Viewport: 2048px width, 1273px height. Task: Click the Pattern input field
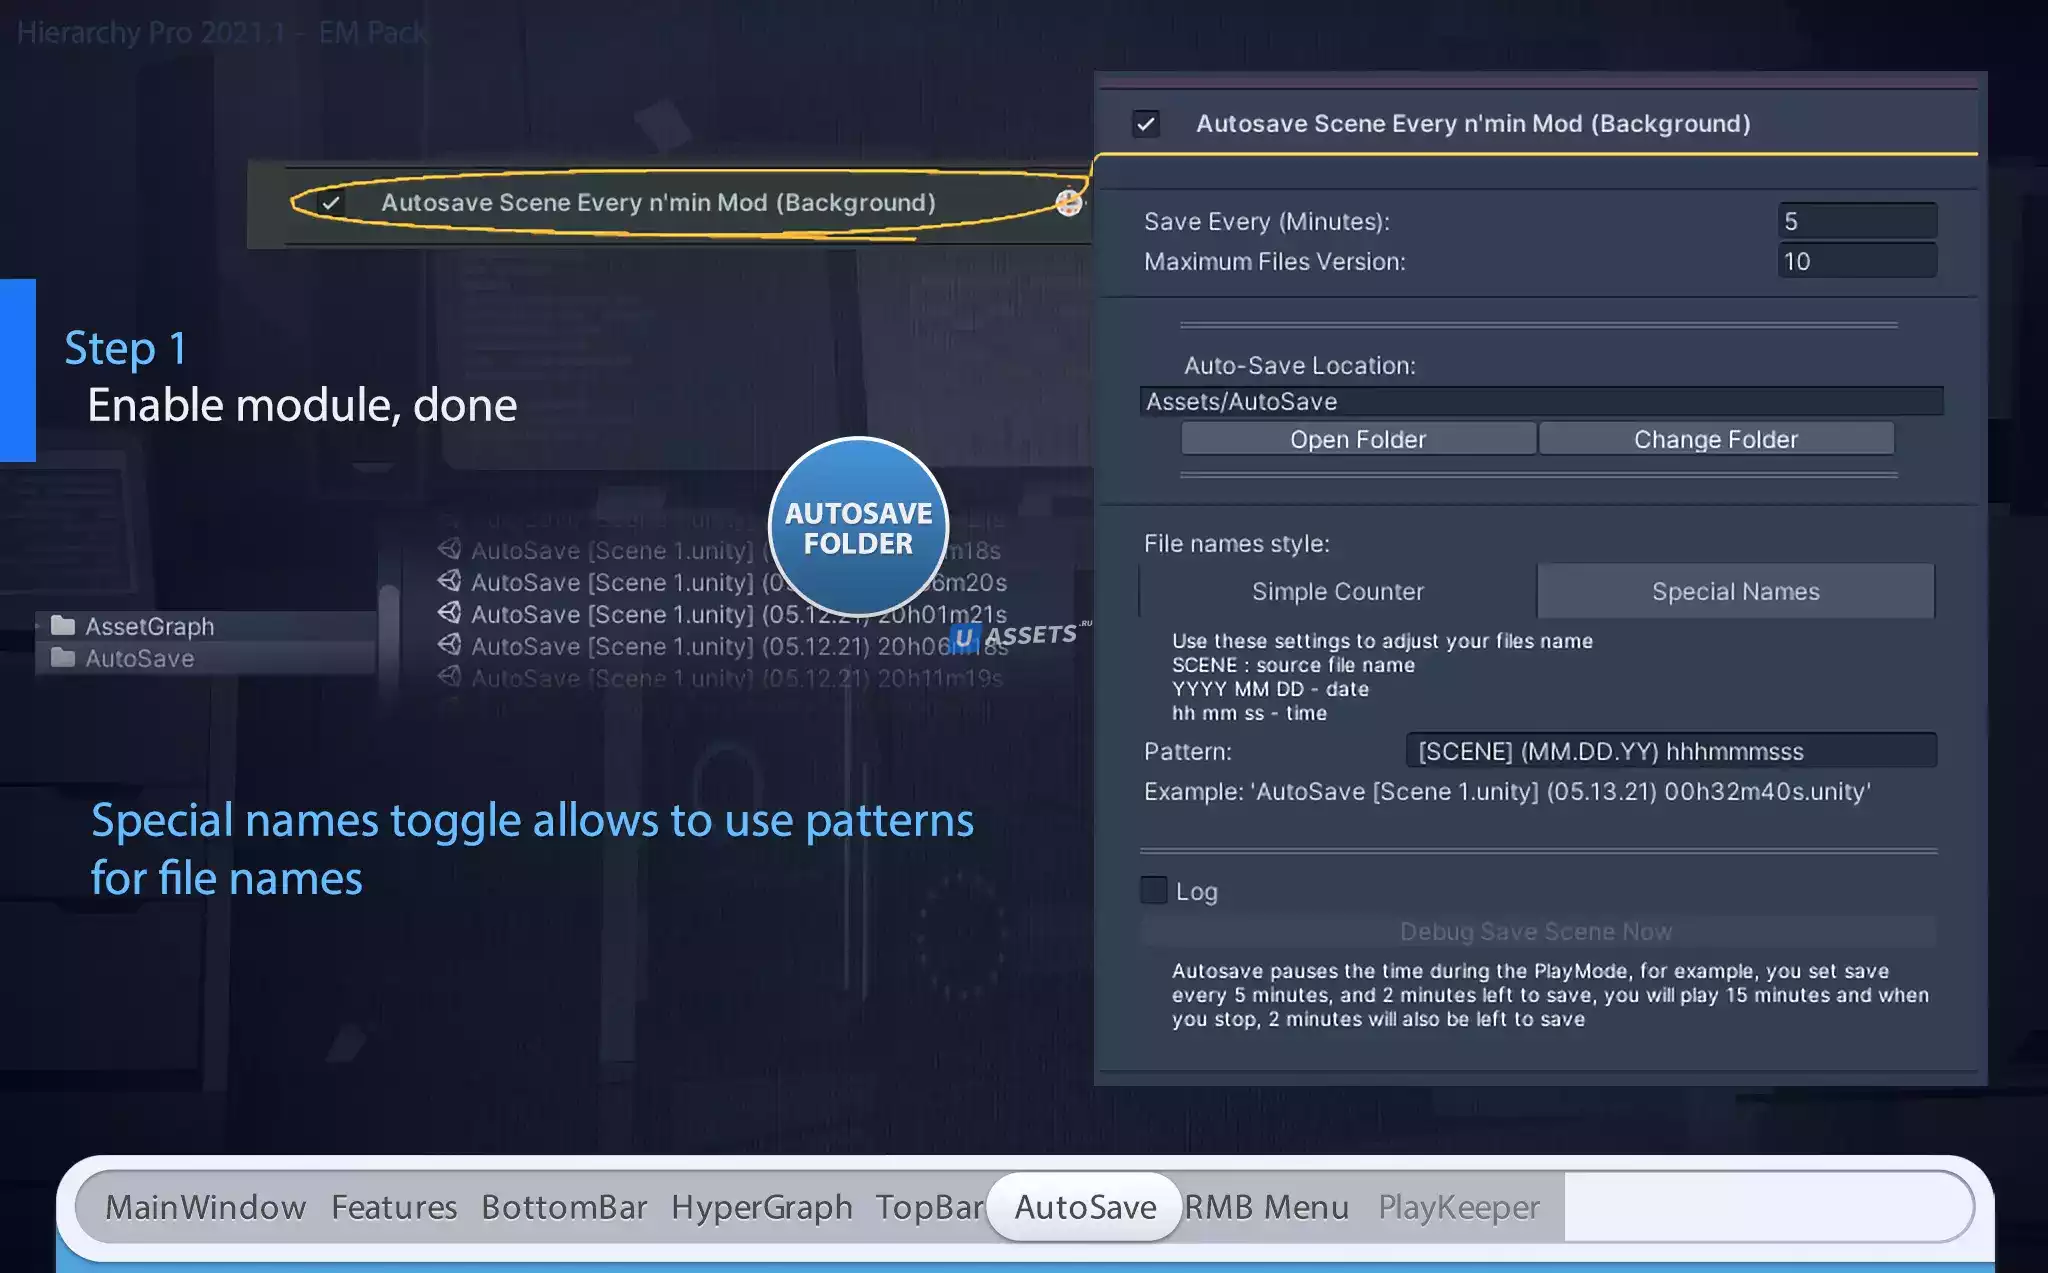click(1670, 751)
